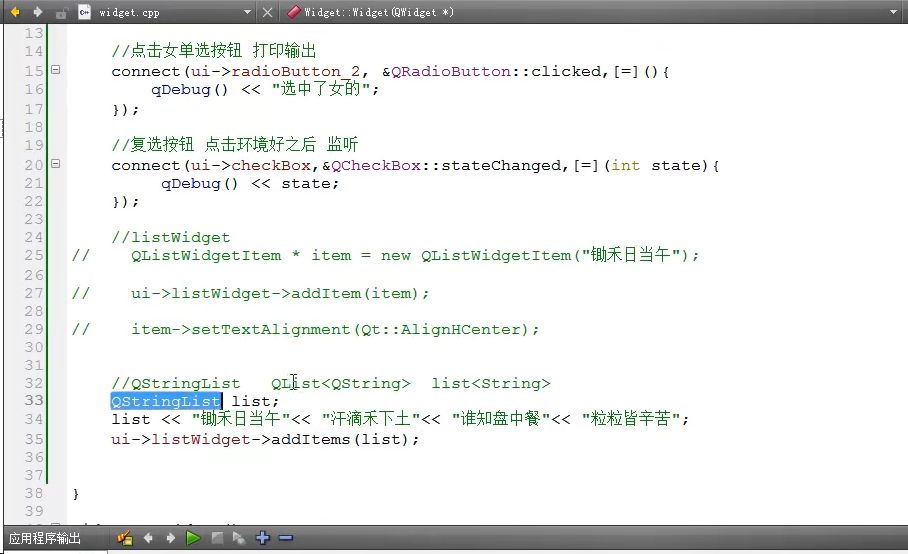Click the selected QStringList on line 33
Screen dimensions: 908x554
[x=166, y=401]
